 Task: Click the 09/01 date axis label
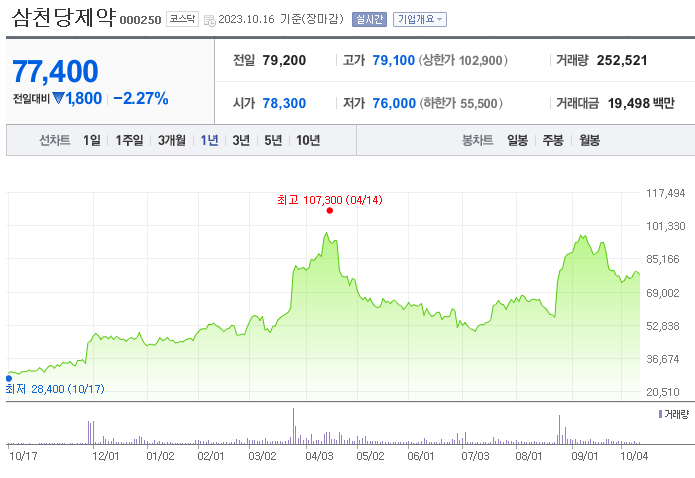click(x=585, y=456)
